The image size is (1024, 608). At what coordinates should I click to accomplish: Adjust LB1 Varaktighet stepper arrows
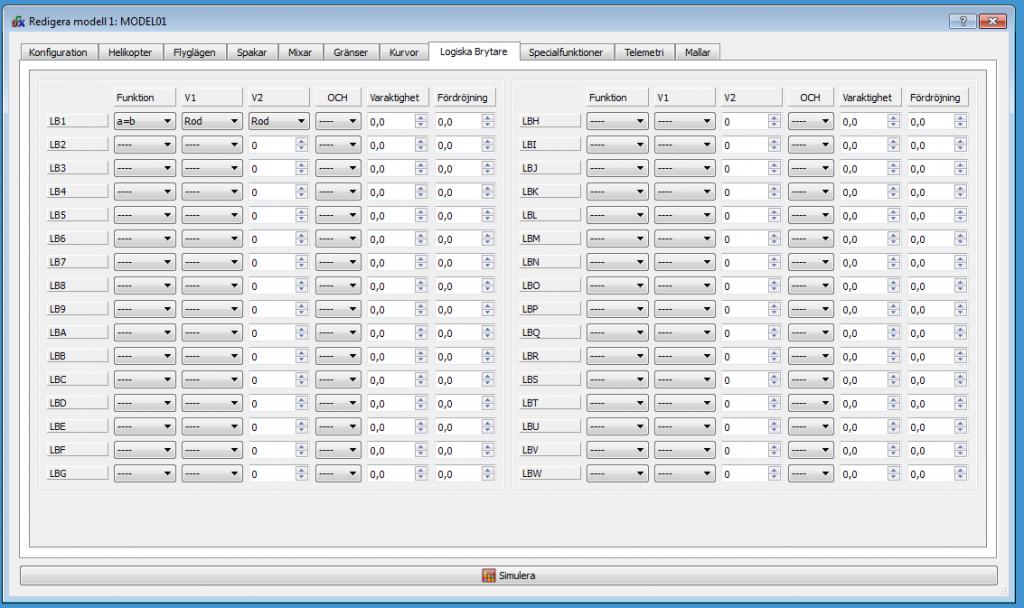click(421, 121)
